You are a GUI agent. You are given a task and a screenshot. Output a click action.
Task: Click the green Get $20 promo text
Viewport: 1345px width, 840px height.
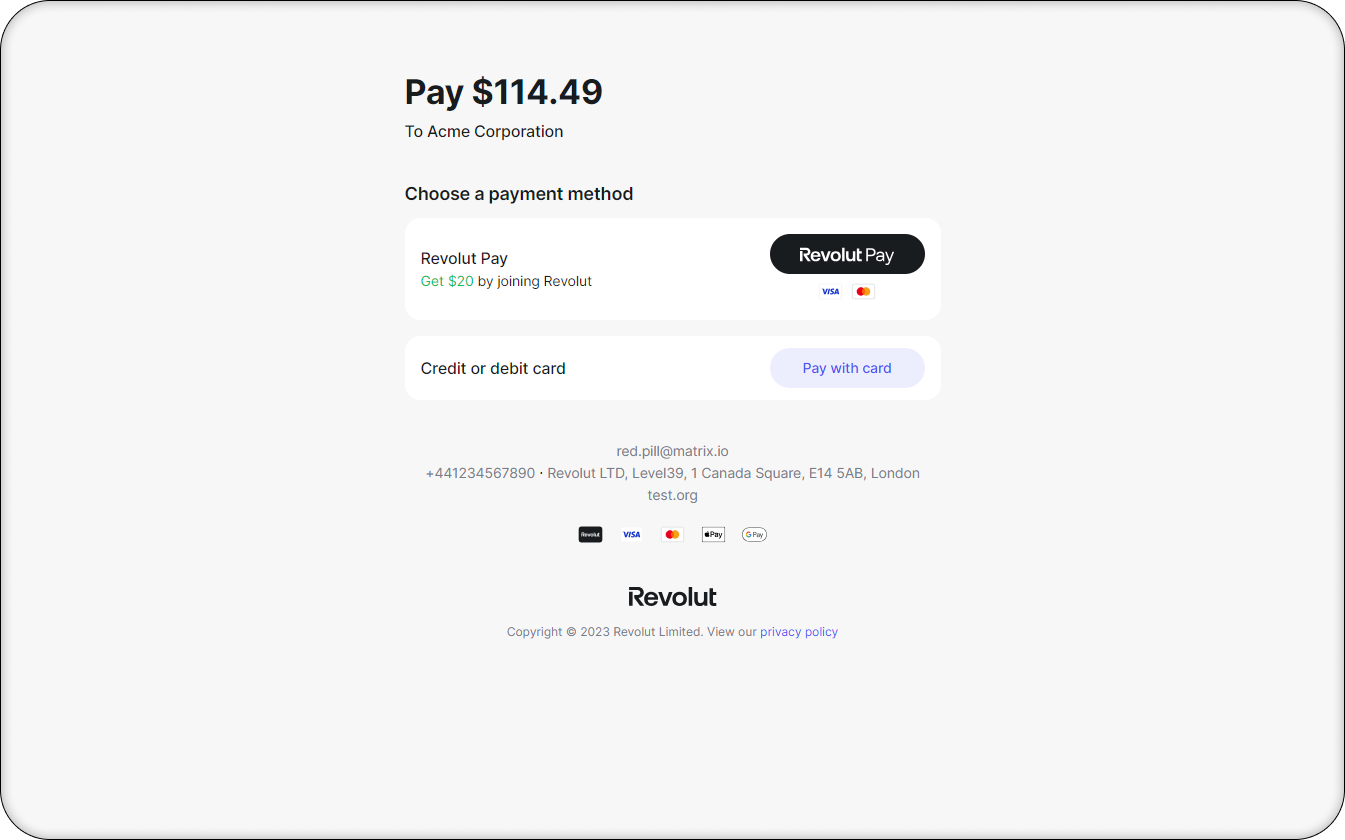tap(447, 281)
